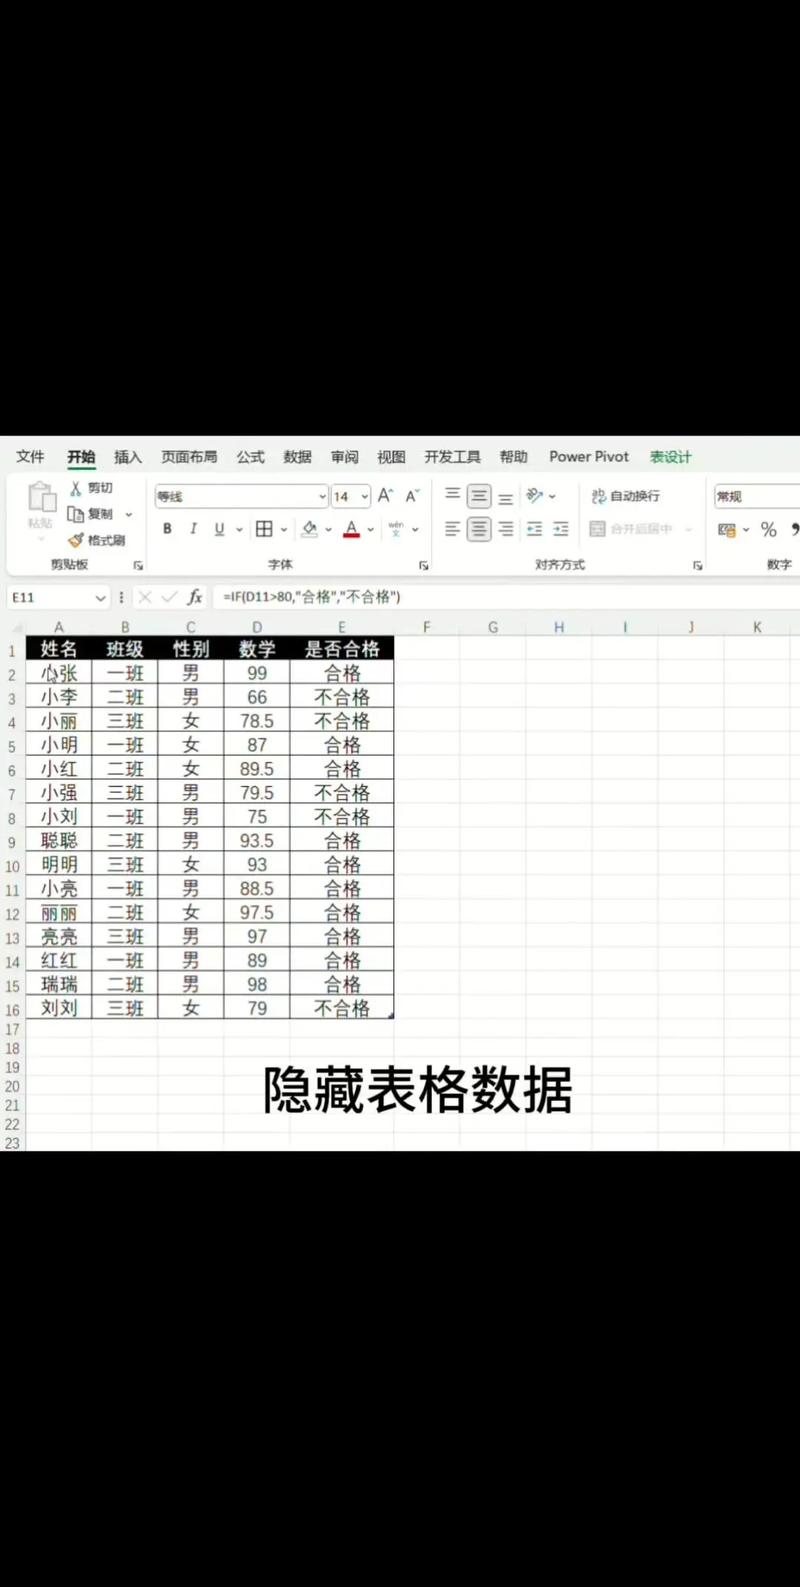Toggle middle vertical align
Viewport: 800px width, 1587px height.
(x=479, y=496)
